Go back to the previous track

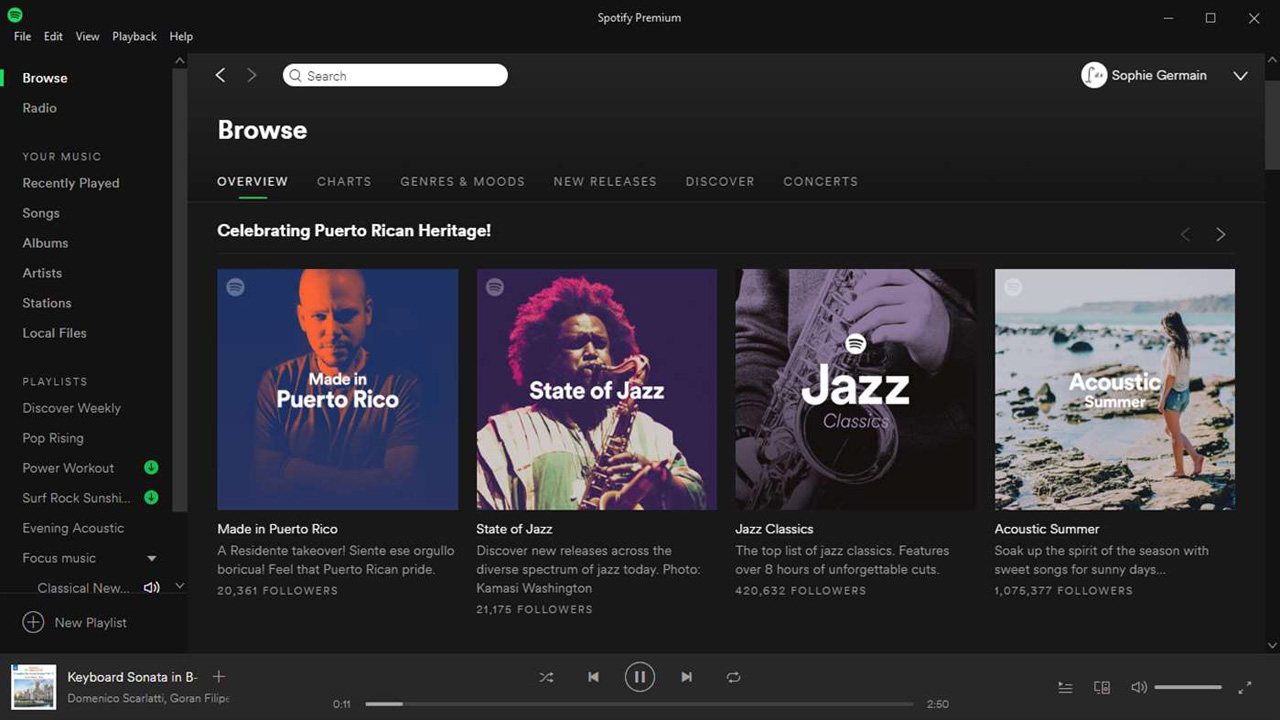coord(593,677)
